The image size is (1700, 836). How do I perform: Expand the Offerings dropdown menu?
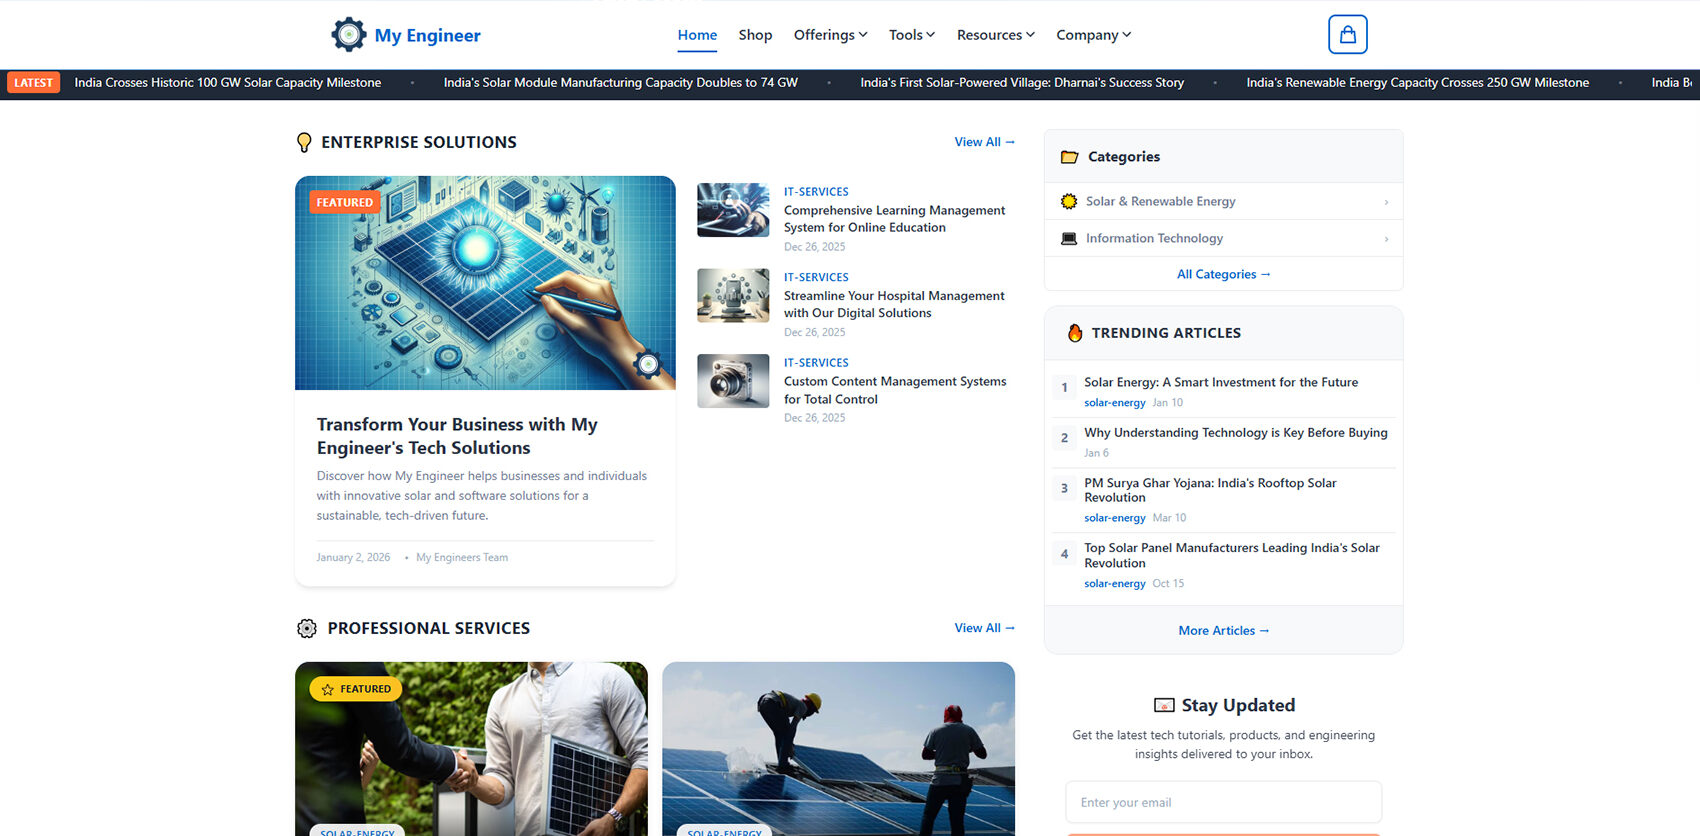pos(830,35)
